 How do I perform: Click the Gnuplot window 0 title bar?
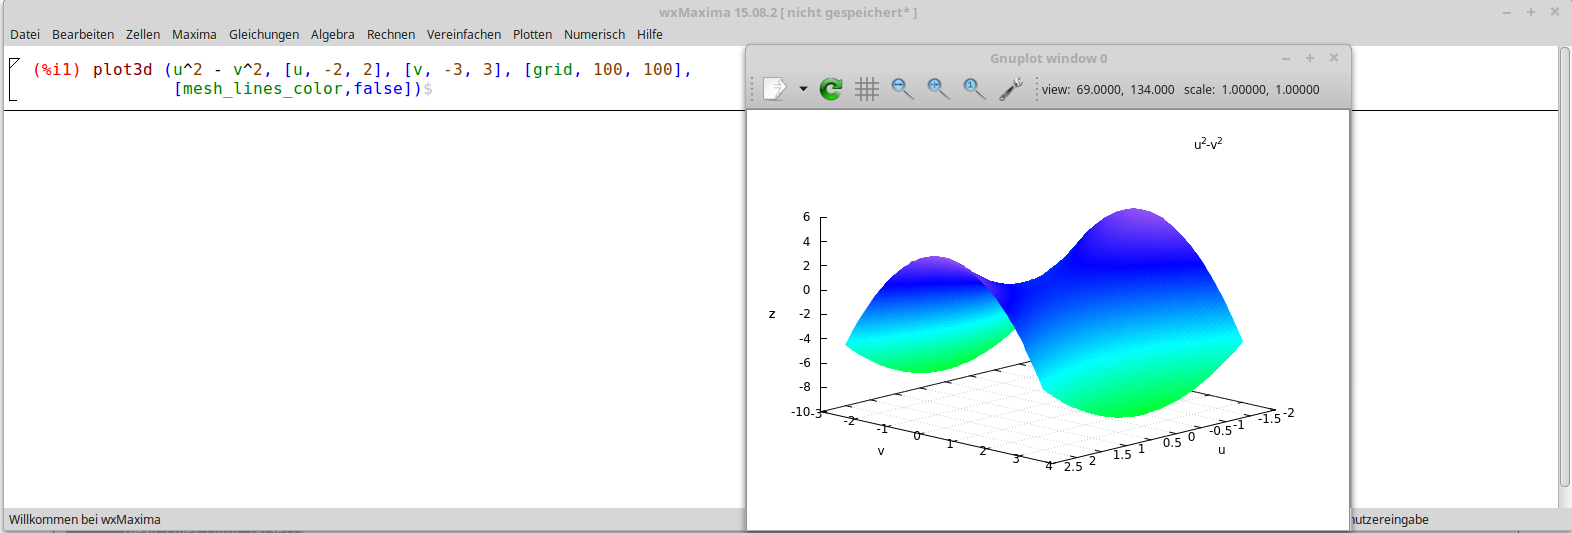point(1048,58)
